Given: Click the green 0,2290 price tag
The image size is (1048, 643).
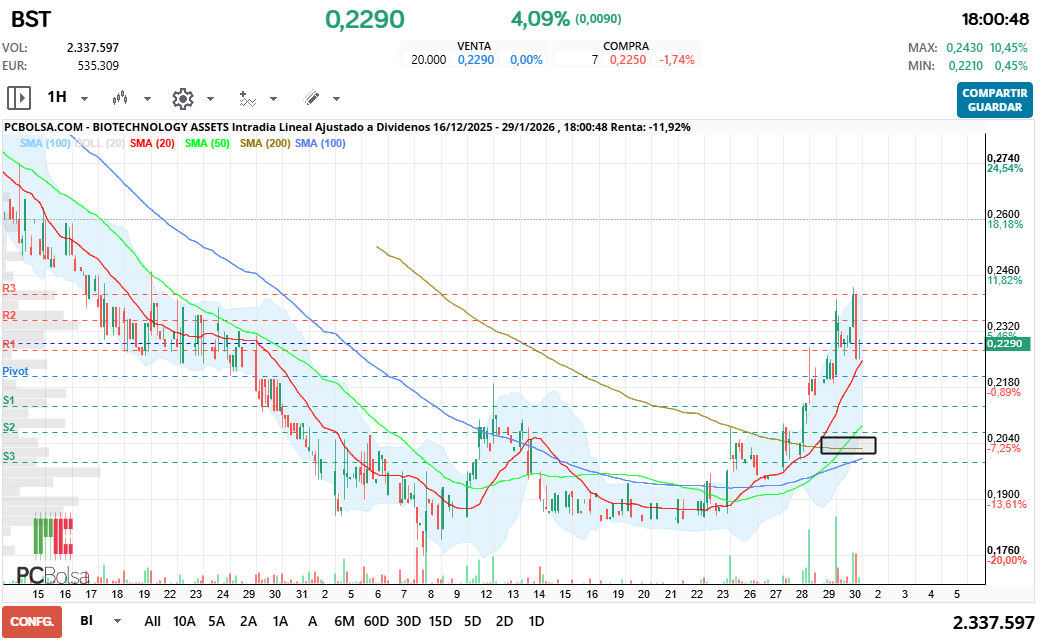Looking at the screenshot, I should pyautogui.click(x=1007, y=342).
